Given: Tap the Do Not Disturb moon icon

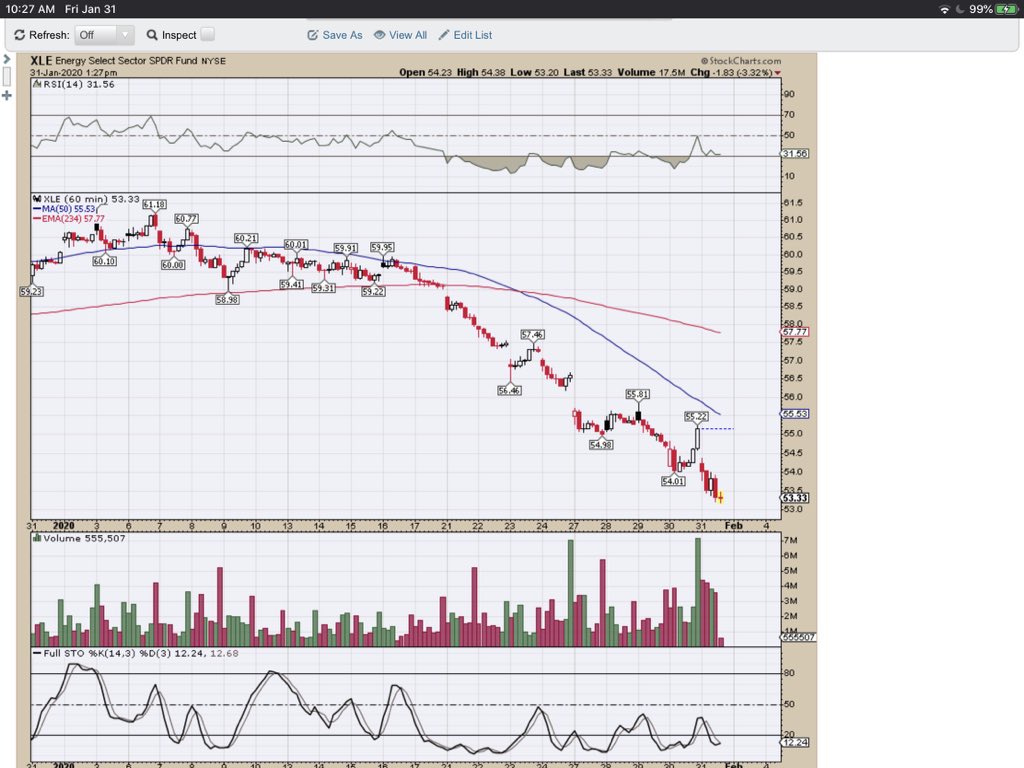Looking at the screenshot, I should (960, 9).
